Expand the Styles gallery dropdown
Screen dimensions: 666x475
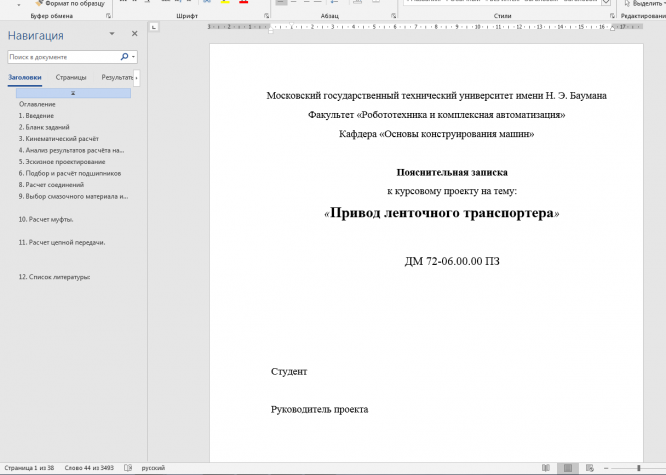(605, 3)
